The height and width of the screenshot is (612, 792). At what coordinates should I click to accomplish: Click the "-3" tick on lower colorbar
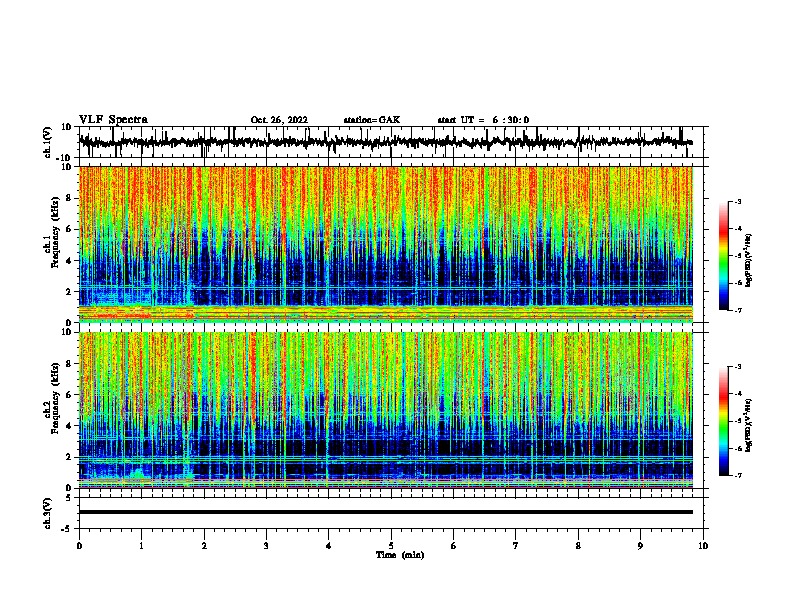pyautogui.click(x=738, y=367)
